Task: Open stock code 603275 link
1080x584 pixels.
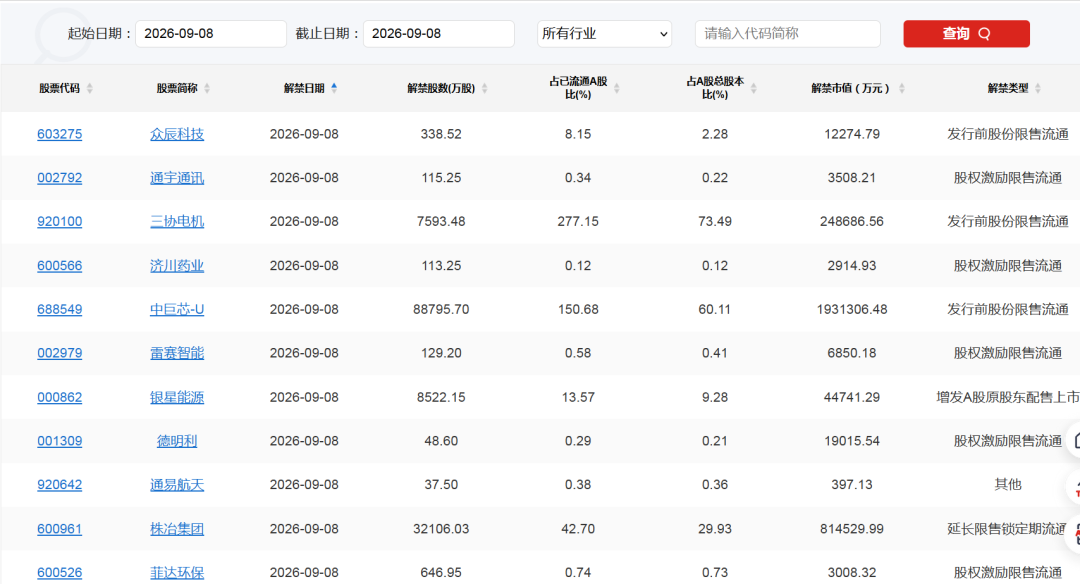Action: click(59, 134)
